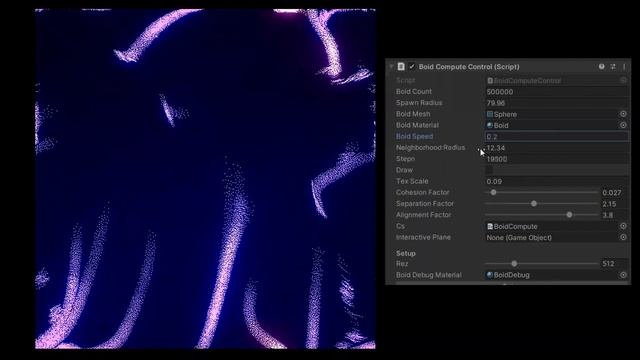
Task: Click the Separation Factor slider handle
Action: (533, 203)
